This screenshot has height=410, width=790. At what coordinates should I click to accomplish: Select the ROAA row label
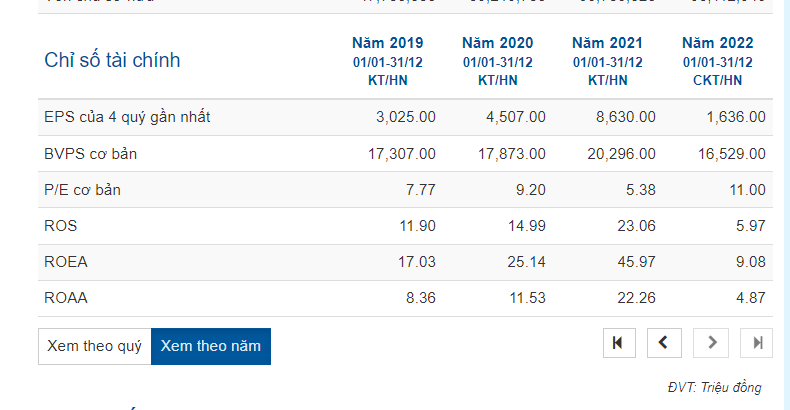66,297
